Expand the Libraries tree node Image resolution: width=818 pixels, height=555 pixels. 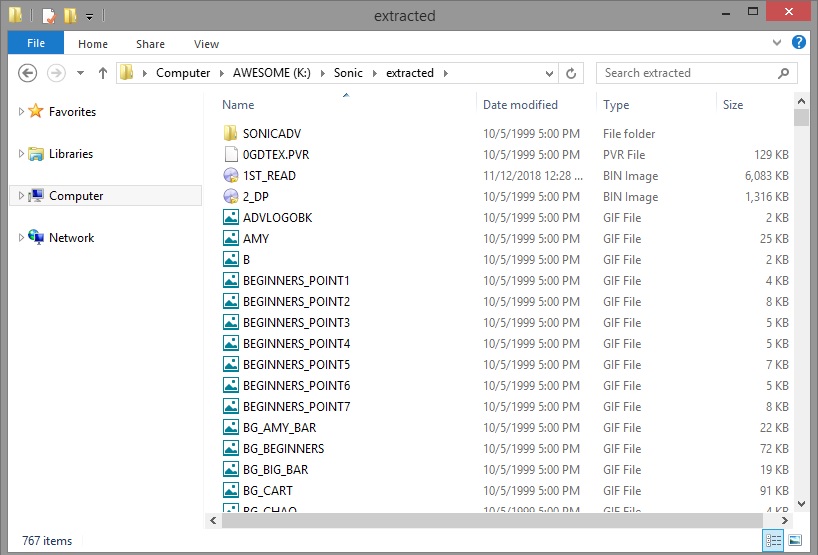point(21,153)
